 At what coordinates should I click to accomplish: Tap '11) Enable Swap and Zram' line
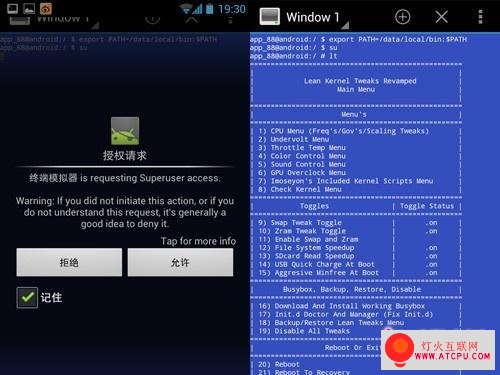coord(308,239)
